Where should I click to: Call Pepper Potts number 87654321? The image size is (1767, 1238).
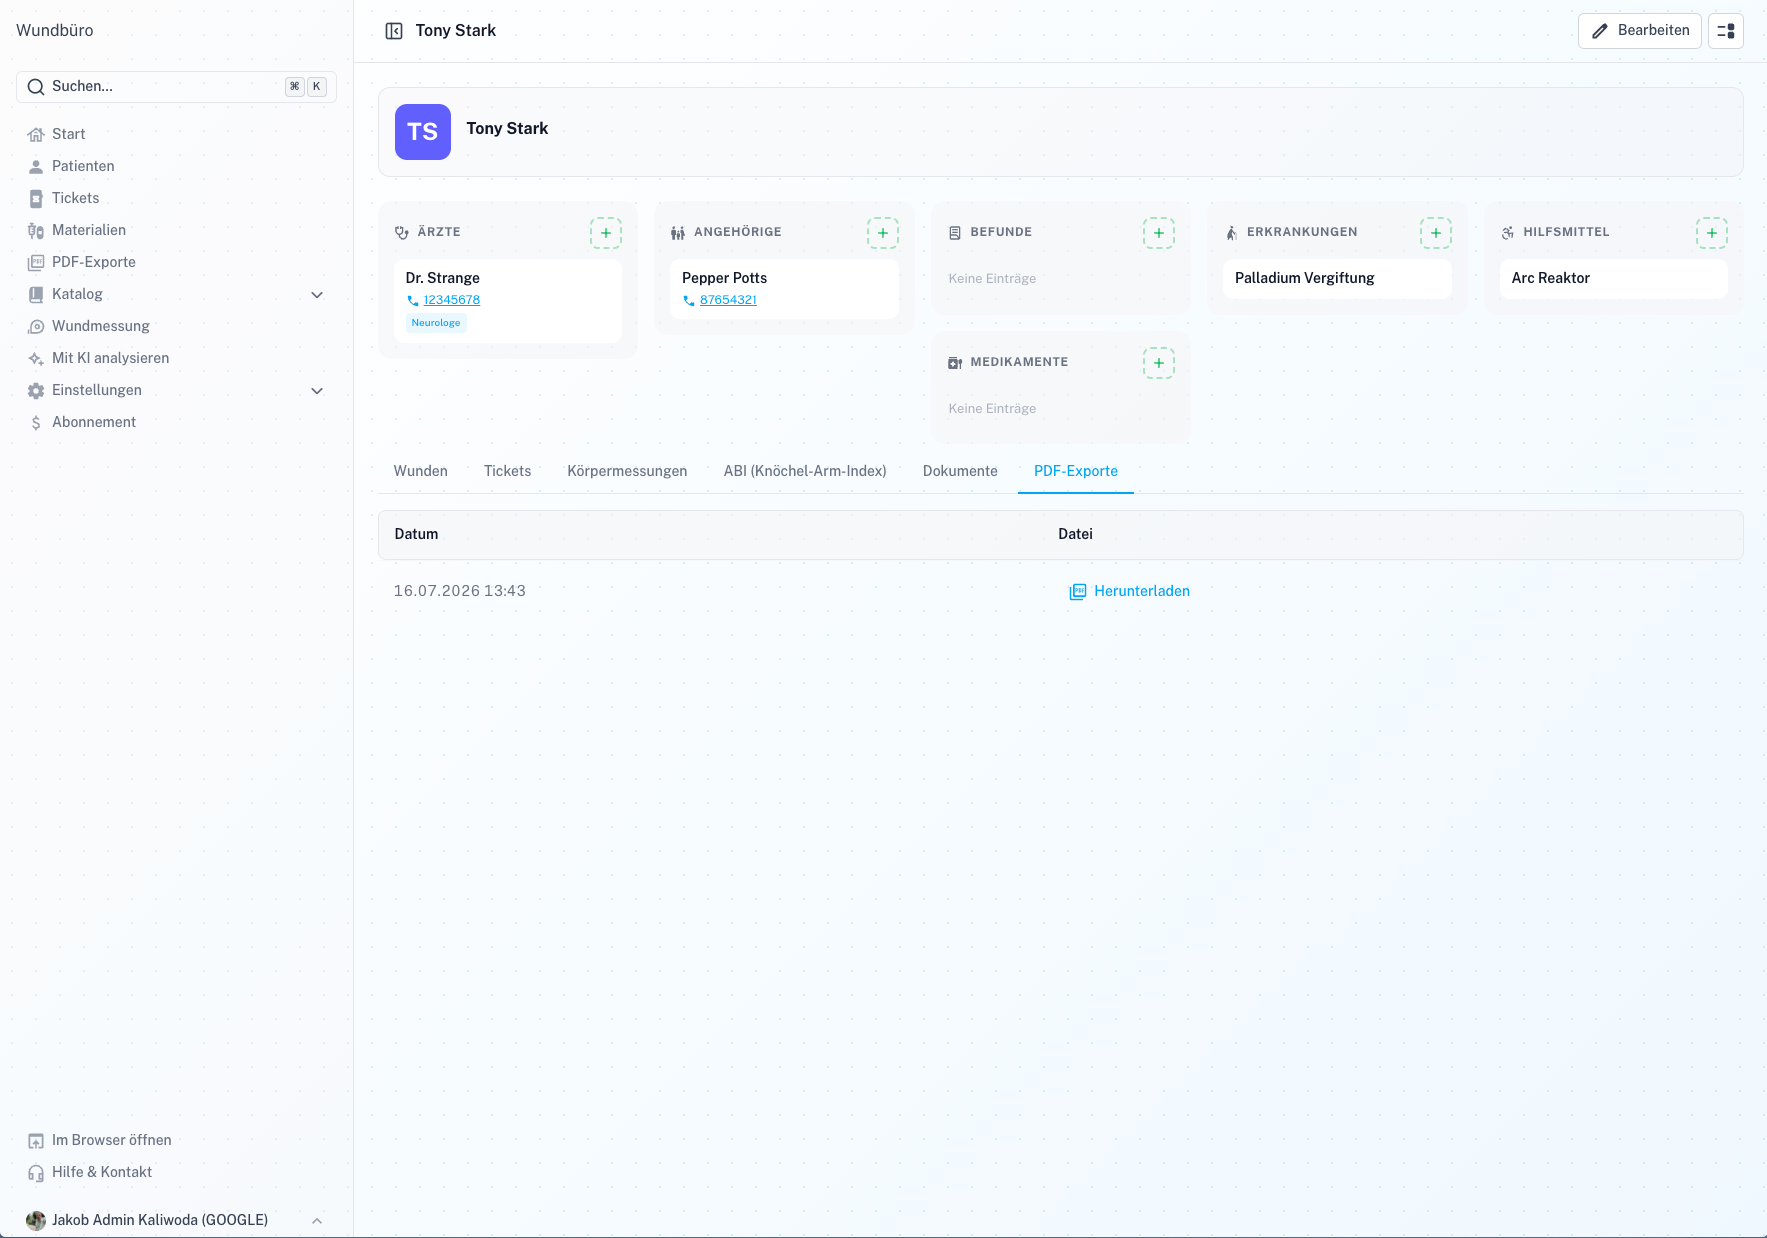(x=728, y=300)
